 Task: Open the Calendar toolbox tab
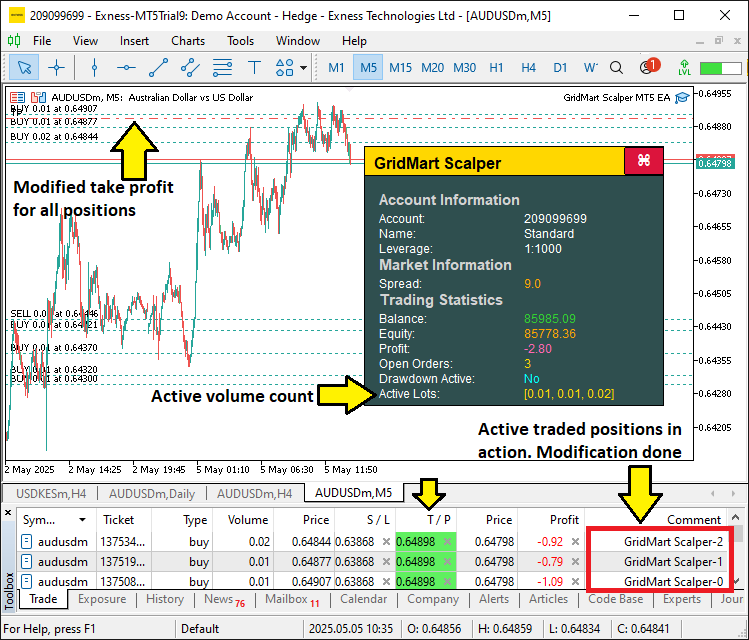(364, 599)
